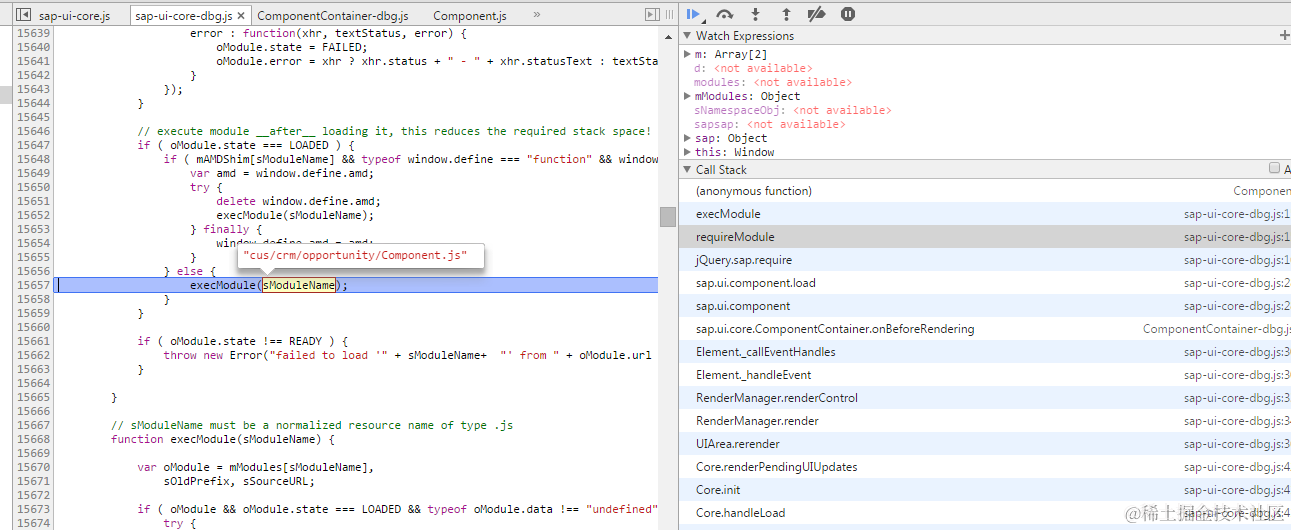Click the function execModule declaration line
This screenshot has height=530, width=1291.
(x=222, y=439)
